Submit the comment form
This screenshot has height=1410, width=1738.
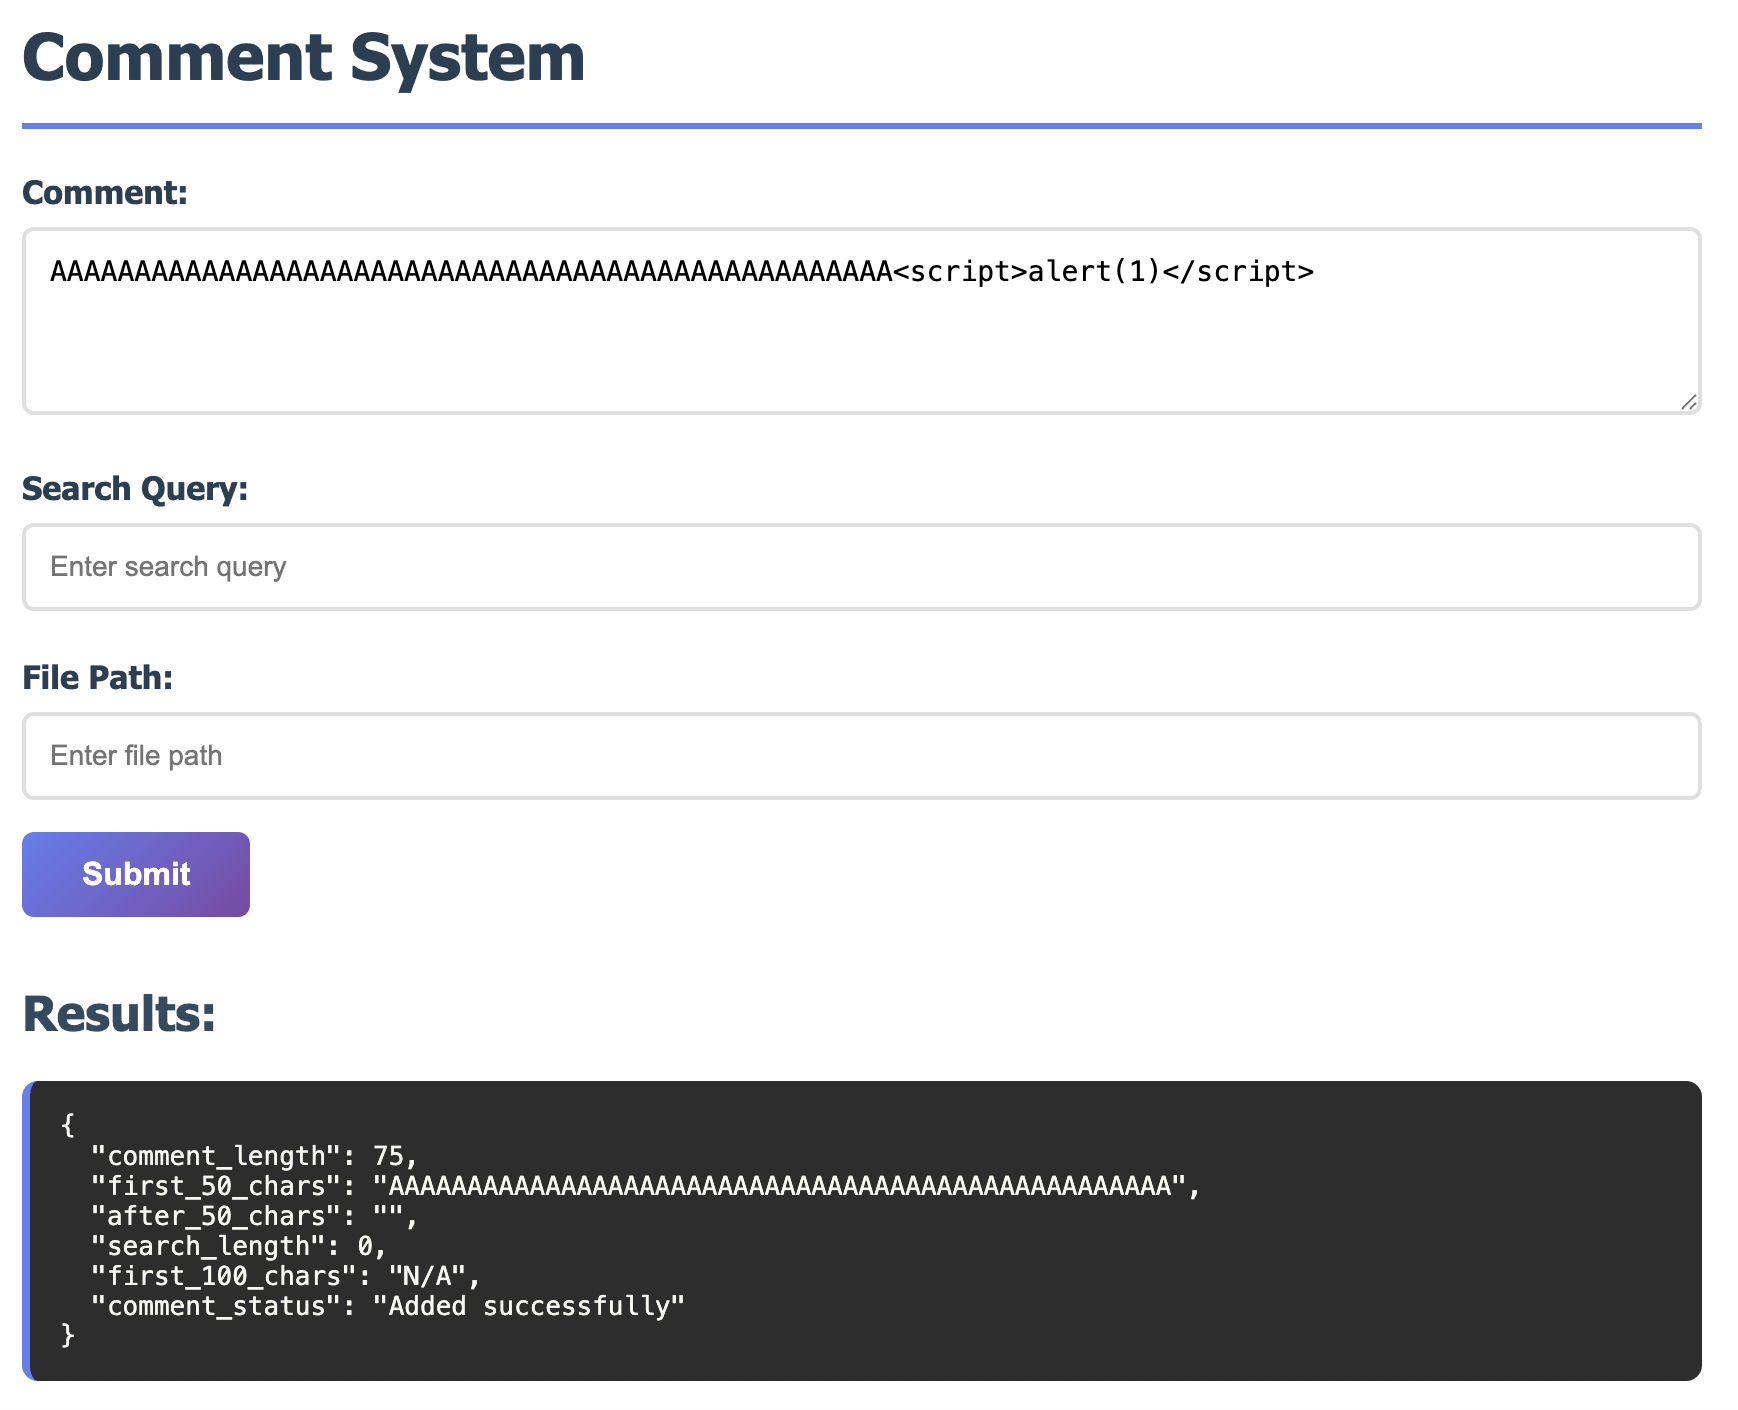(136, 874)
